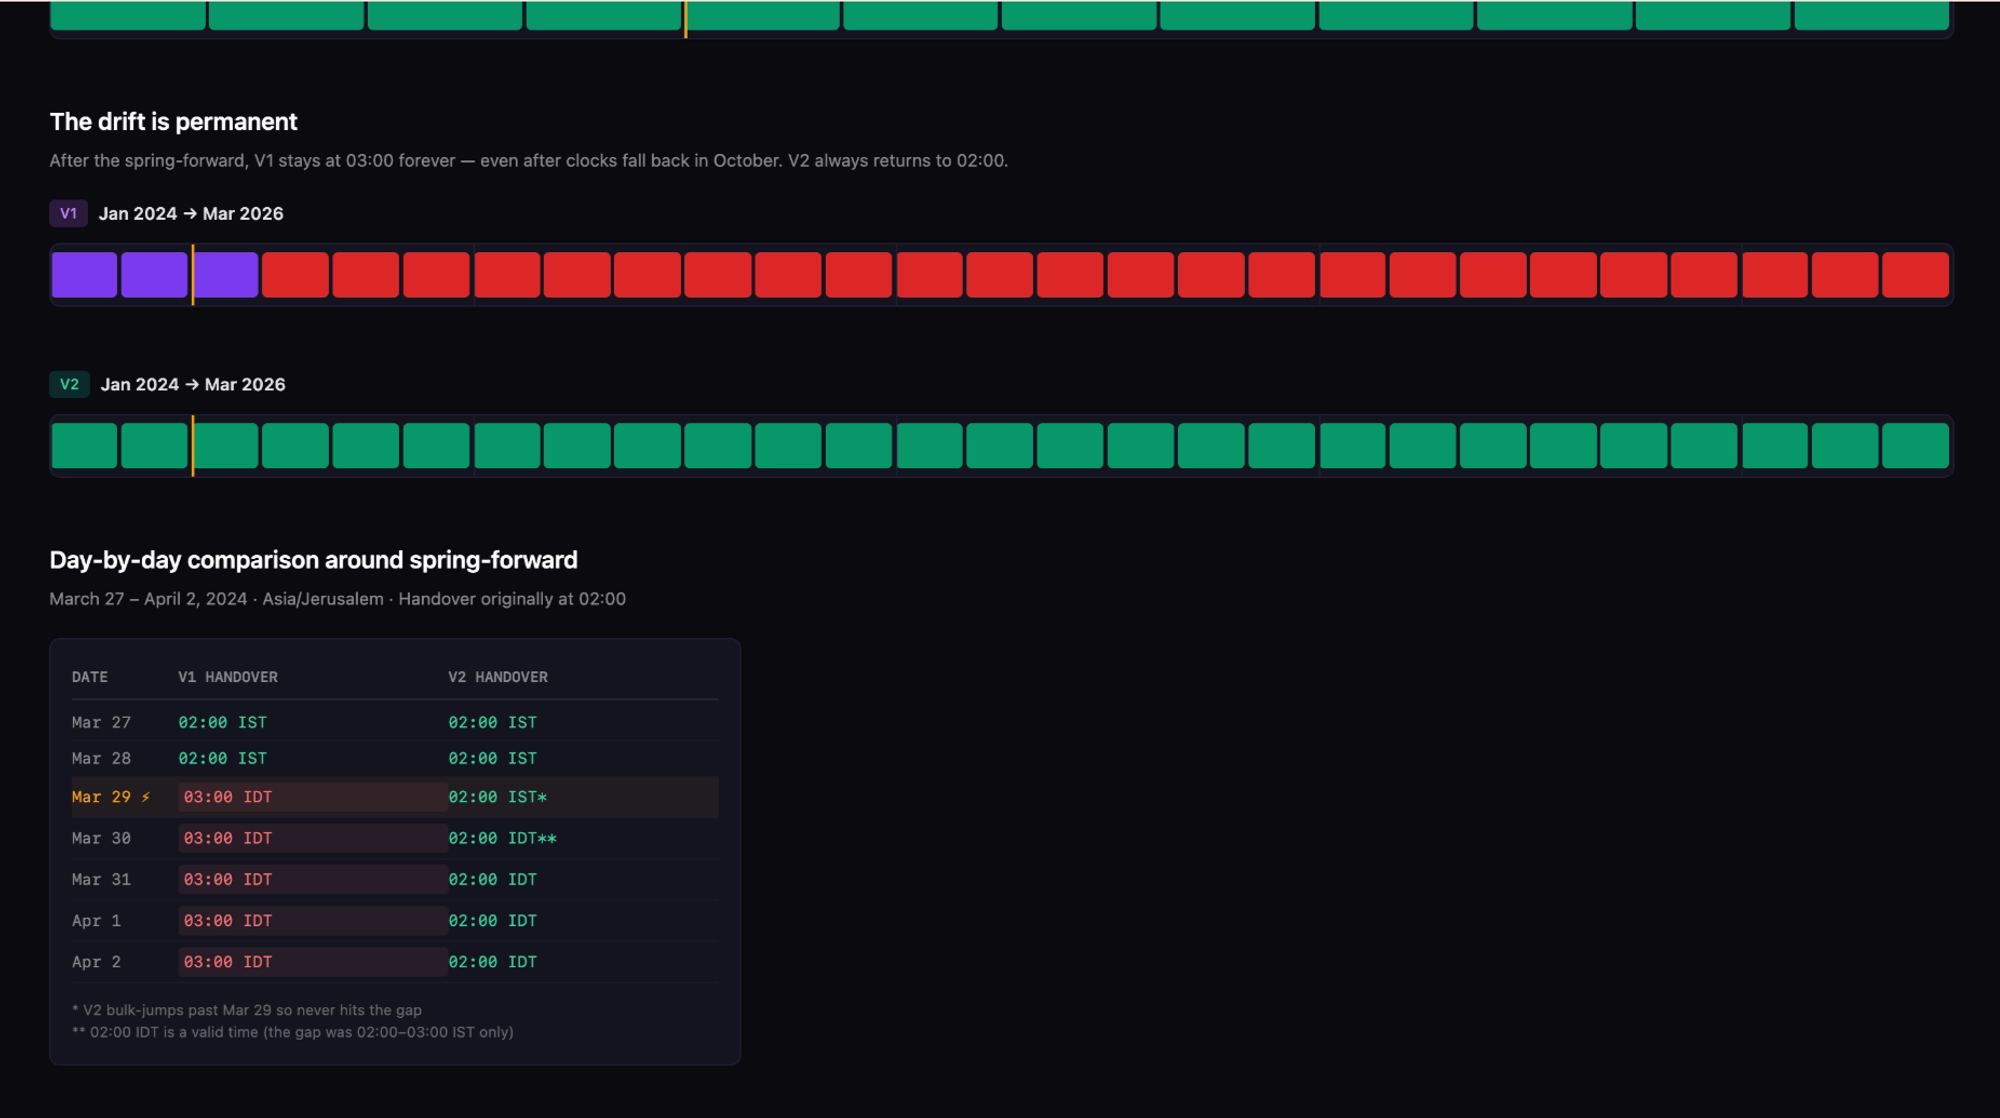This screenshot has height=1118, width=2000.
Task: Select the last green V2 timeline cell
Action: point(1915,446)
